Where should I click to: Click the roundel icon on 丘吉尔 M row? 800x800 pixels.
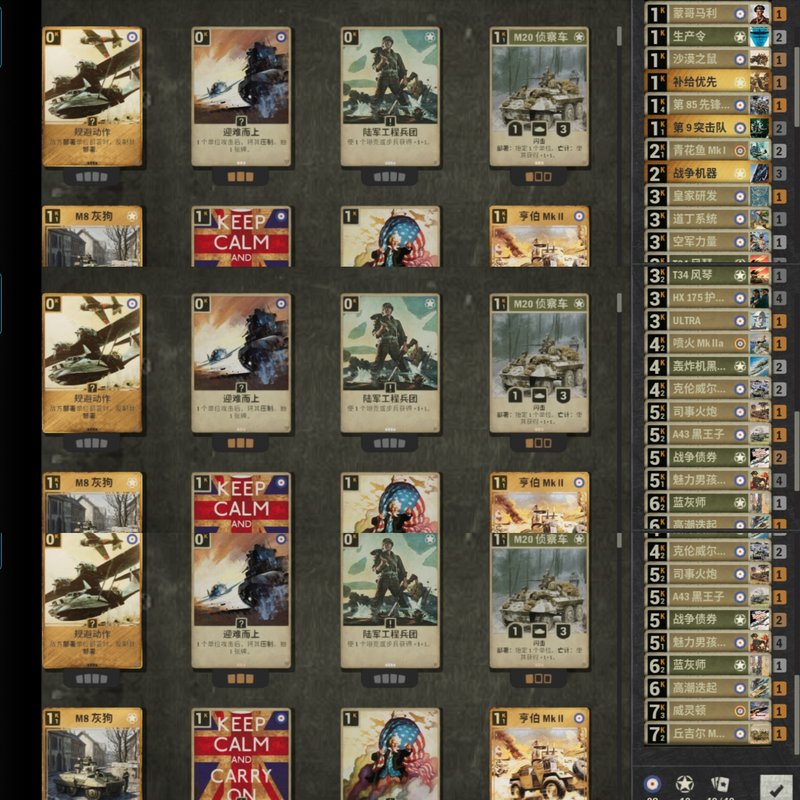coord(740,733)
